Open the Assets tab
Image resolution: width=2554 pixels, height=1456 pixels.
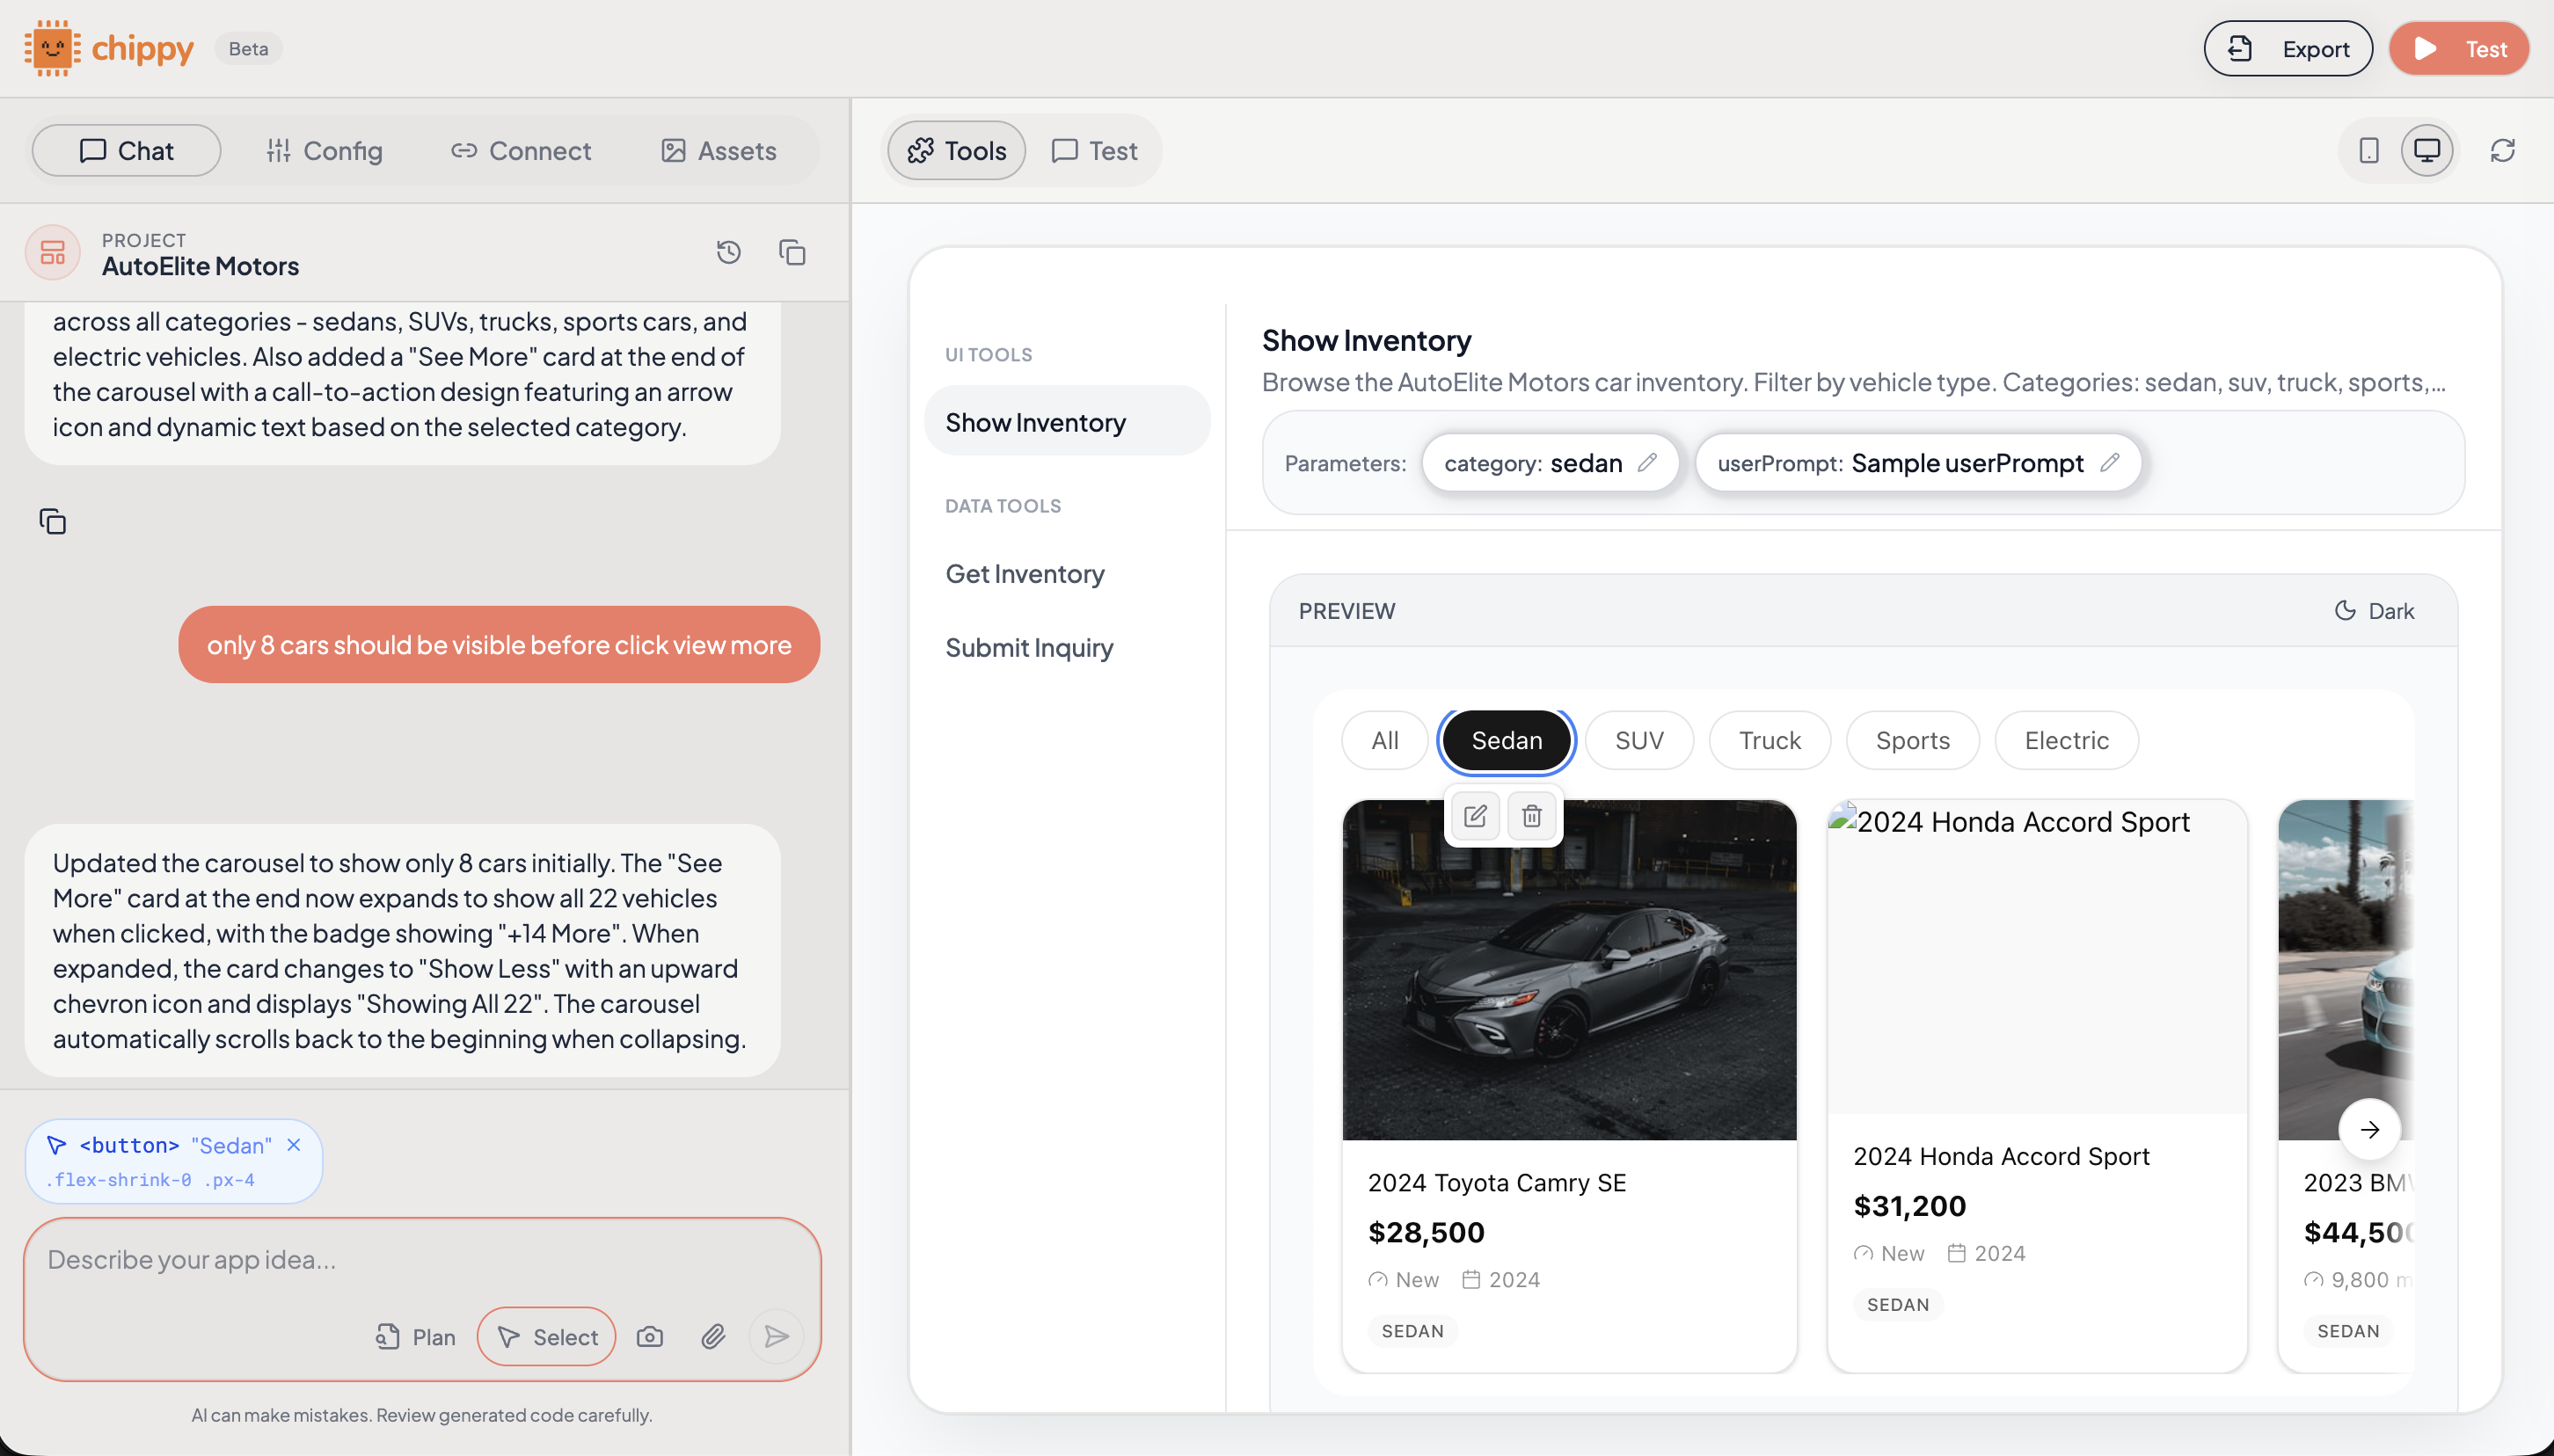tap(718, 150)
